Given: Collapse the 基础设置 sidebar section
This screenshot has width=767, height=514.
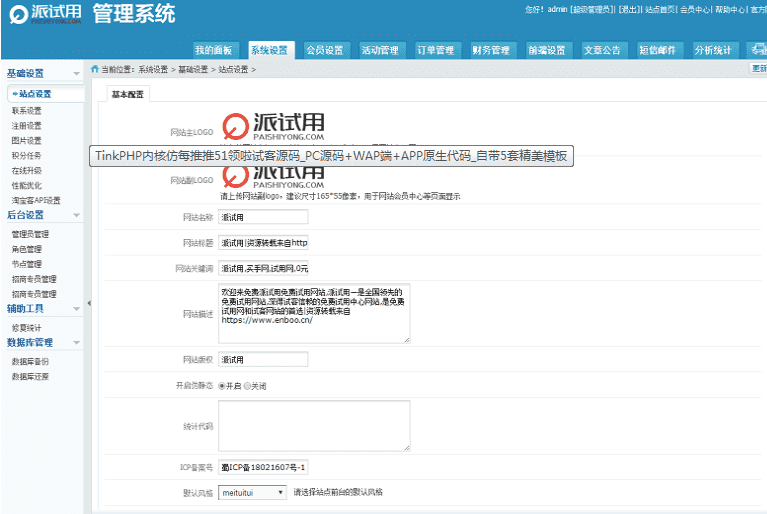Looking at the screenshot, I should pos(76,74).
